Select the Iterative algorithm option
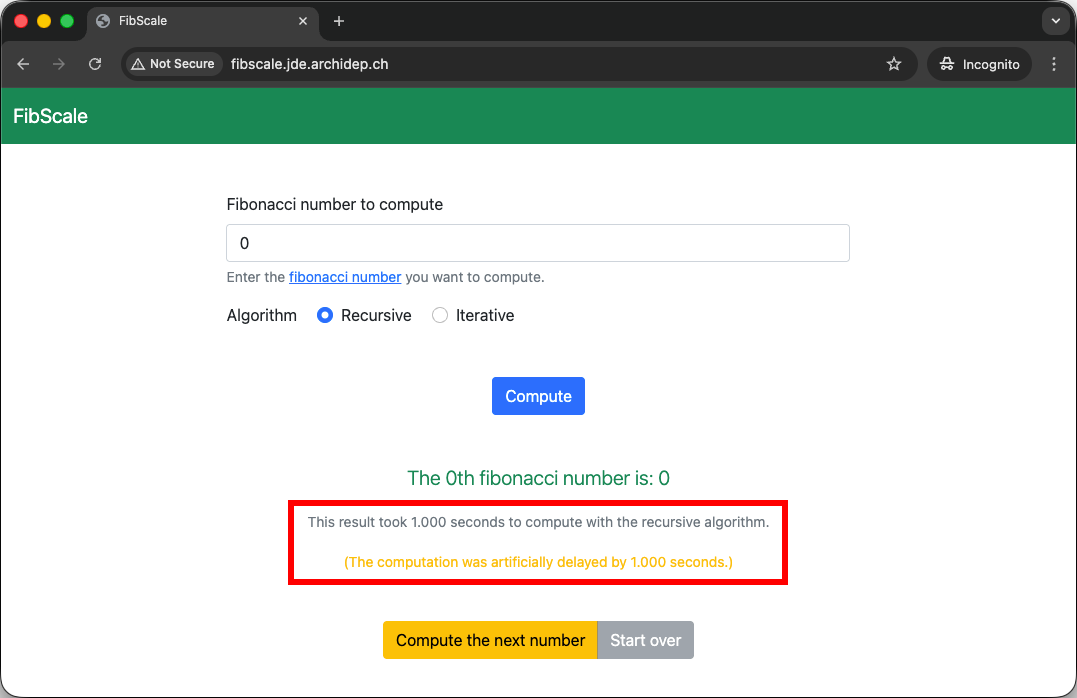The image size is (1077, 698). [x=440, y=315]
